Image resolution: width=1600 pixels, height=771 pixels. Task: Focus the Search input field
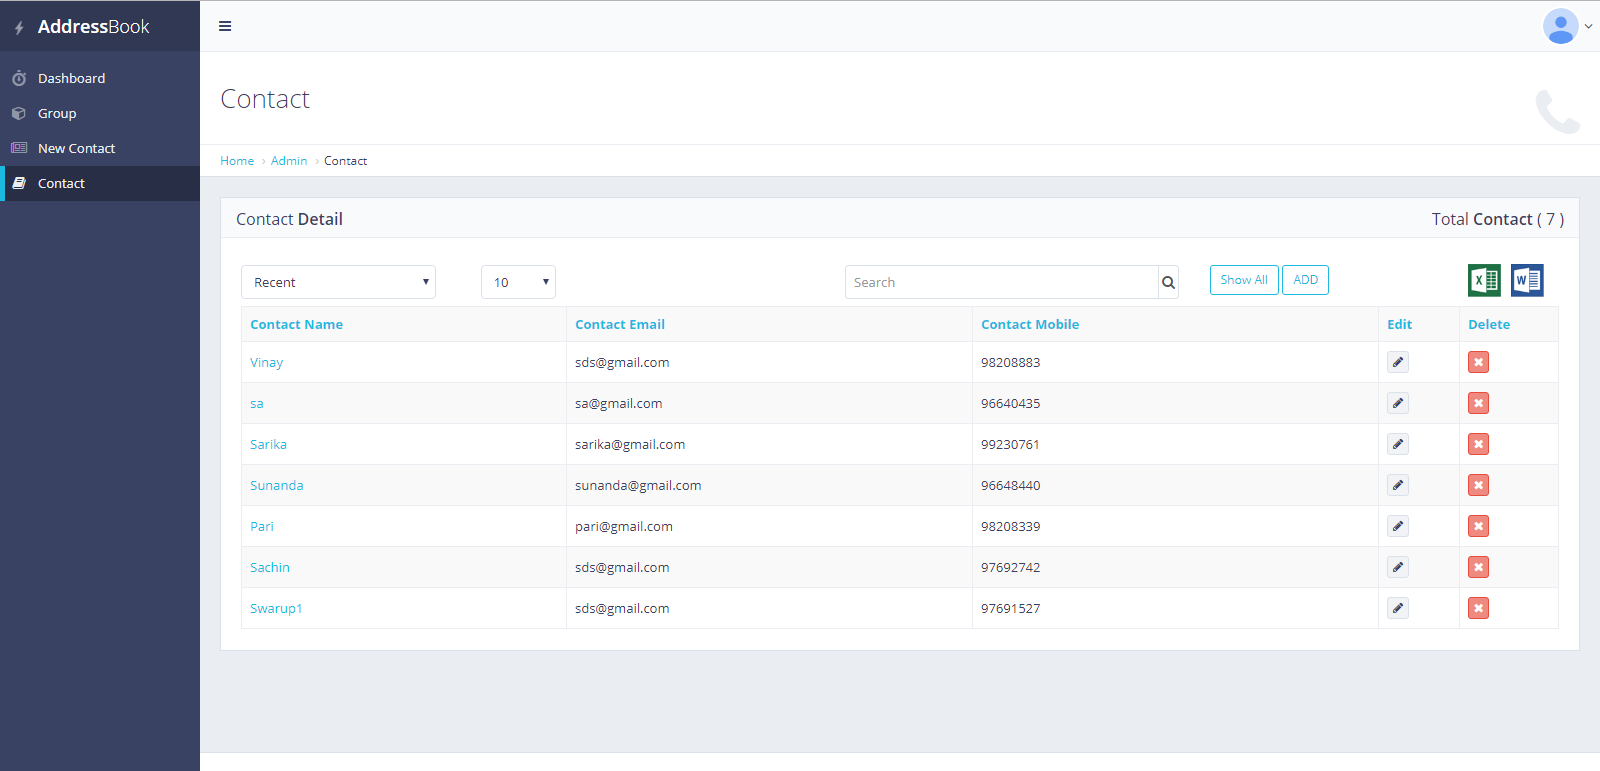click(1001, 283)
